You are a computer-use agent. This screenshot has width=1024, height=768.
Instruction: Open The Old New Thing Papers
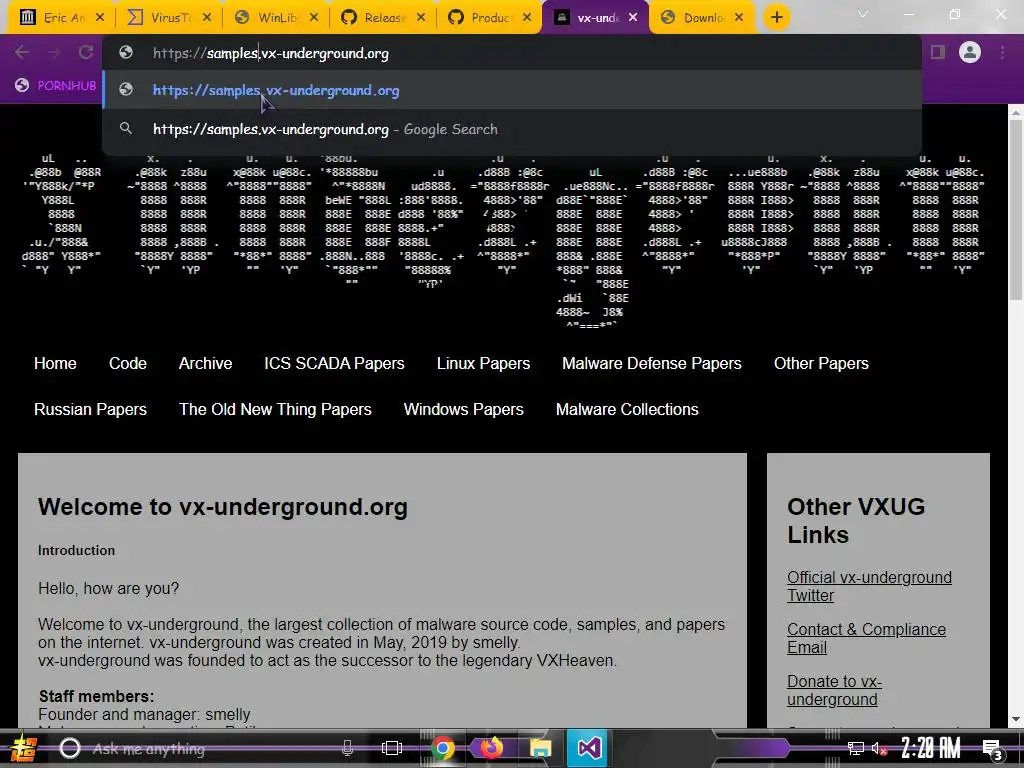pos(275,409)
